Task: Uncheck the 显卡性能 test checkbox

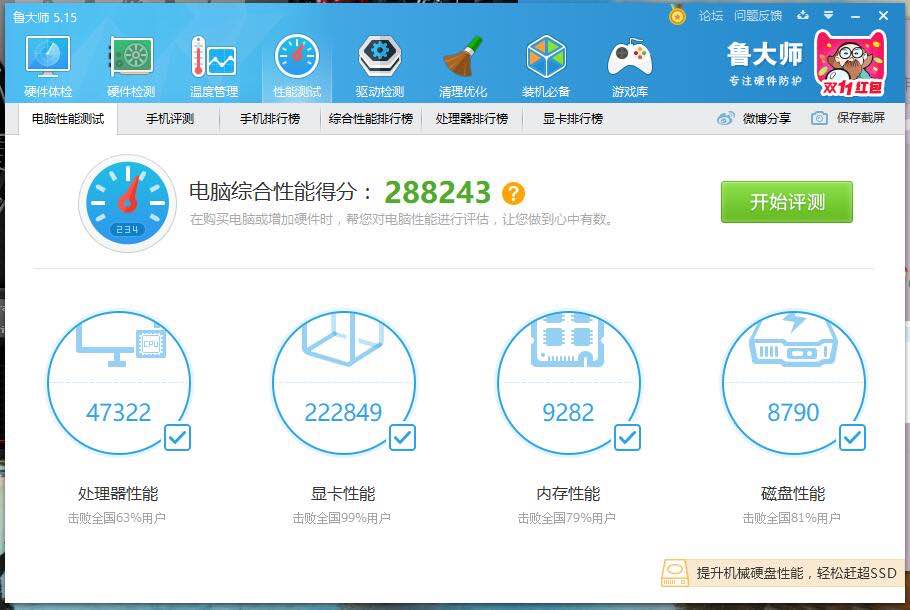Action: click(x=402, y=438)
